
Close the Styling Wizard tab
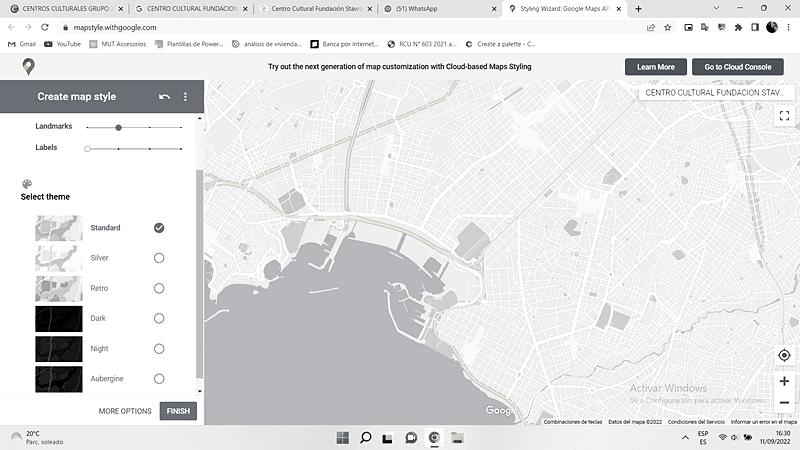click(618, 9)
